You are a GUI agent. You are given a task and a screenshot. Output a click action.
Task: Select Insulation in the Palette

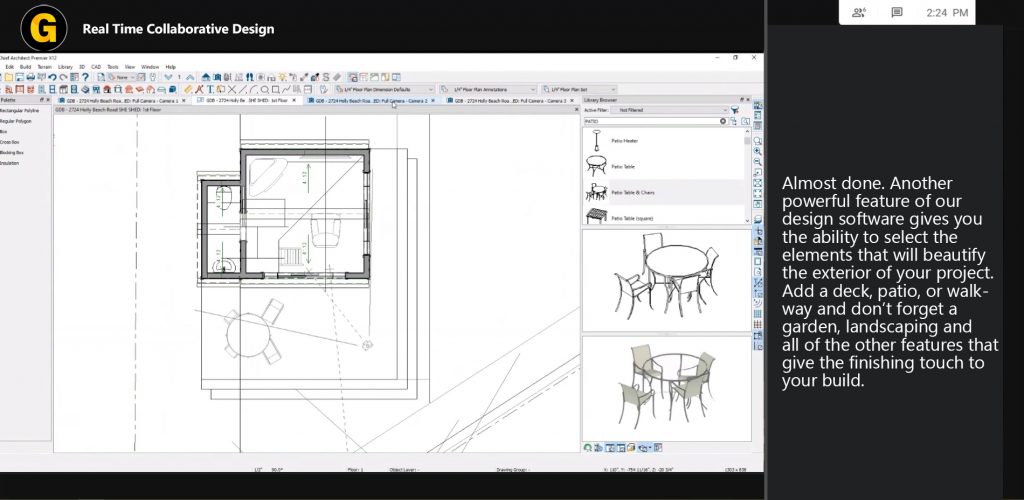click(x=10, y=163)
